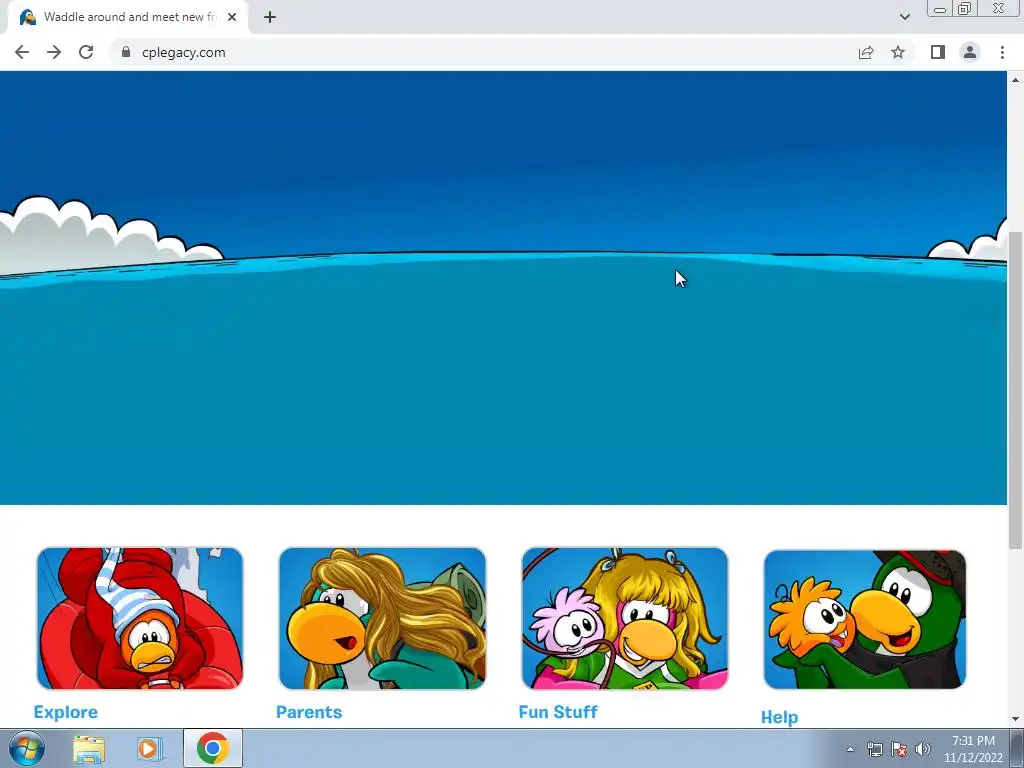Open the Explore red penguin thumbnail
Image resolution: width=1024 pixels, height=768 pixels.
(x=140, y=618)
